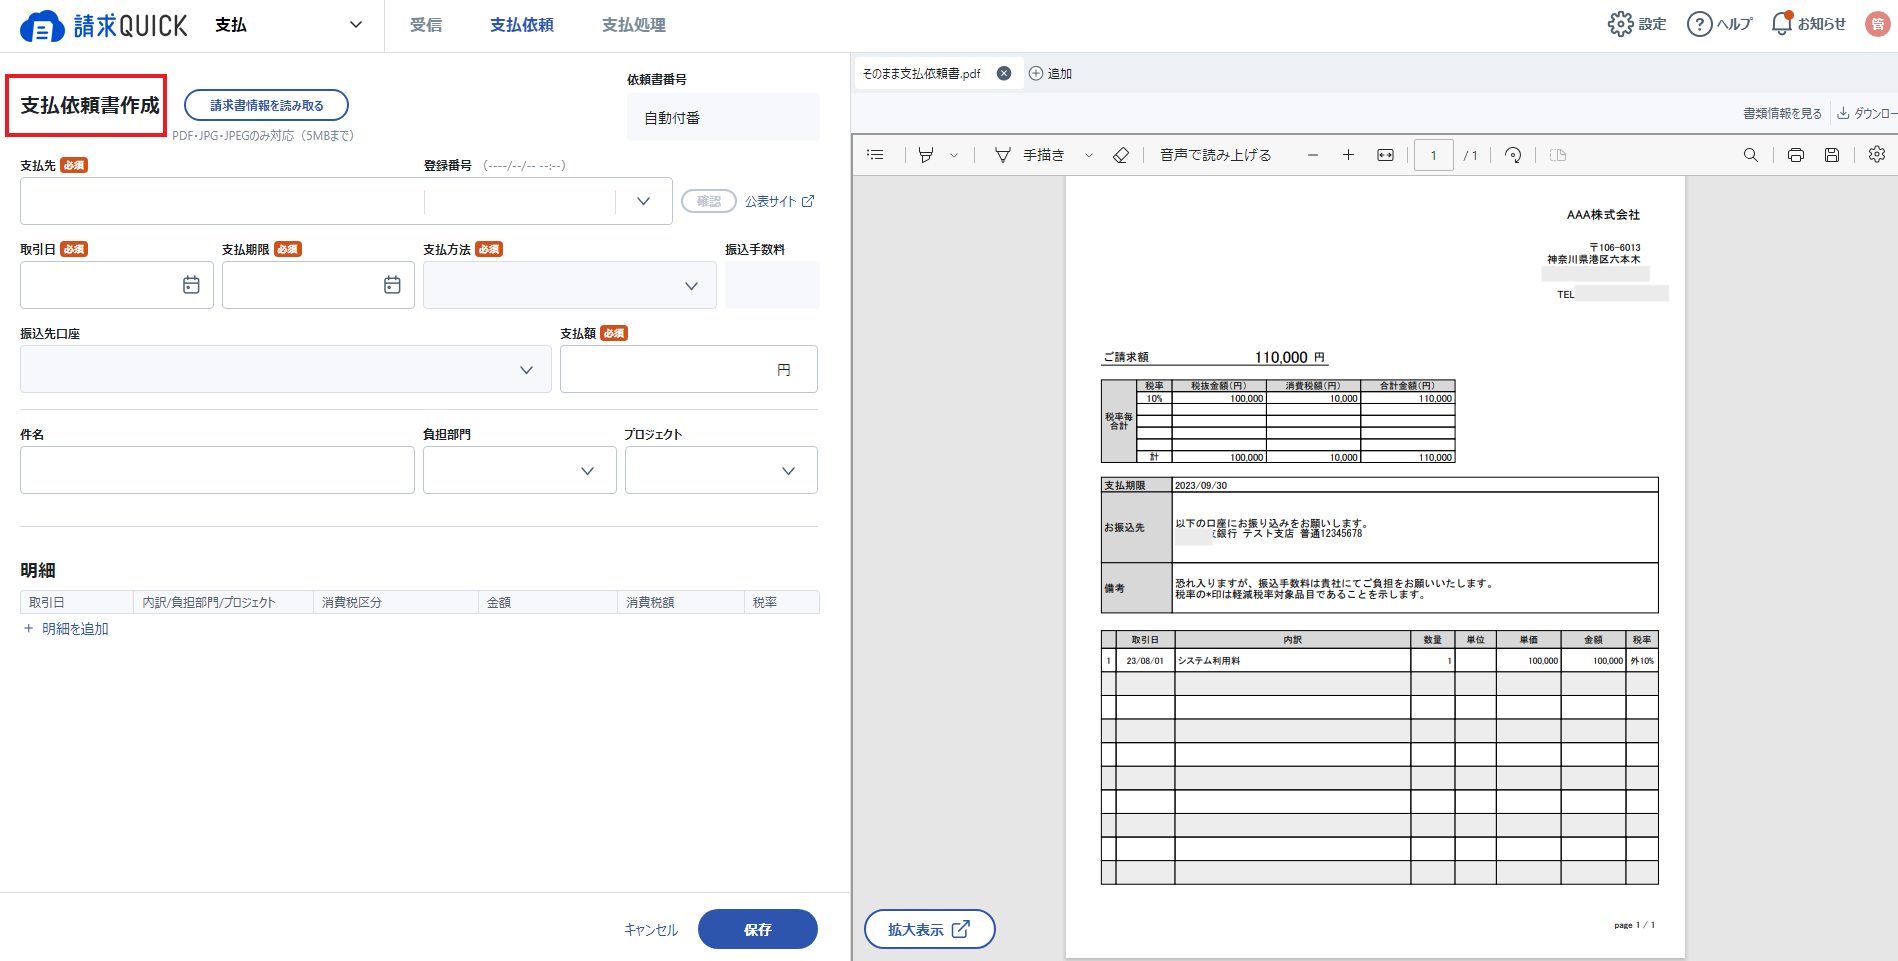This screenshot has width=1898, height=961.
Task: Focus the 件名 input field
Action: (x=217, y=470)
